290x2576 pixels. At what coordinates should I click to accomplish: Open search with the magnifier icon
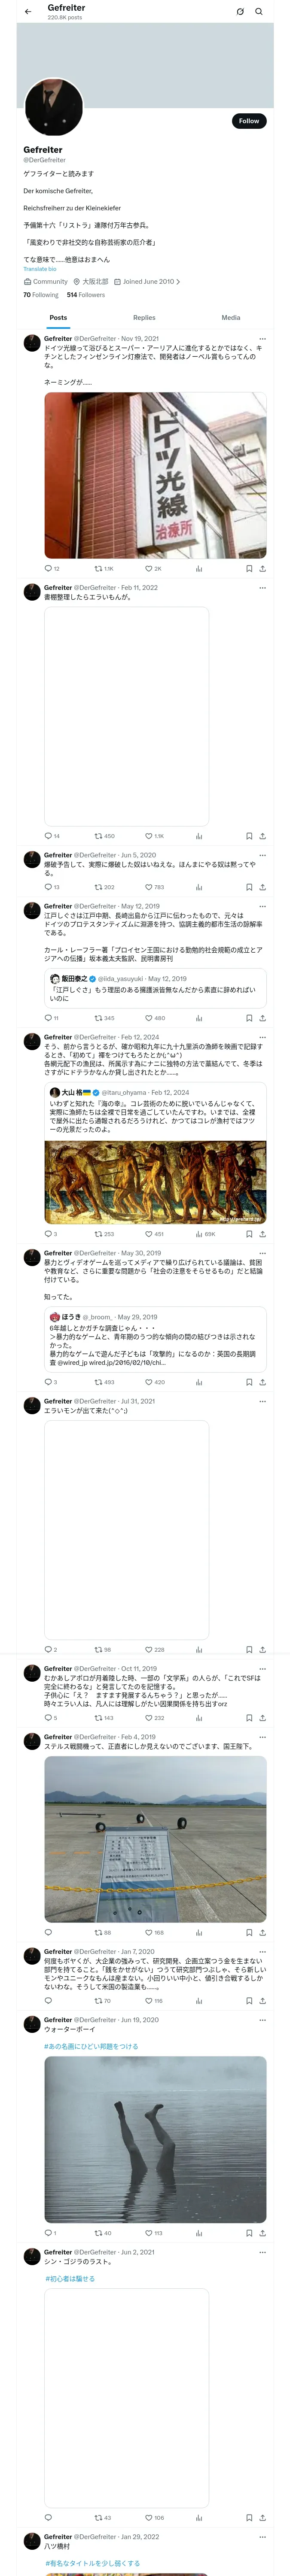[x=259, y=12]
